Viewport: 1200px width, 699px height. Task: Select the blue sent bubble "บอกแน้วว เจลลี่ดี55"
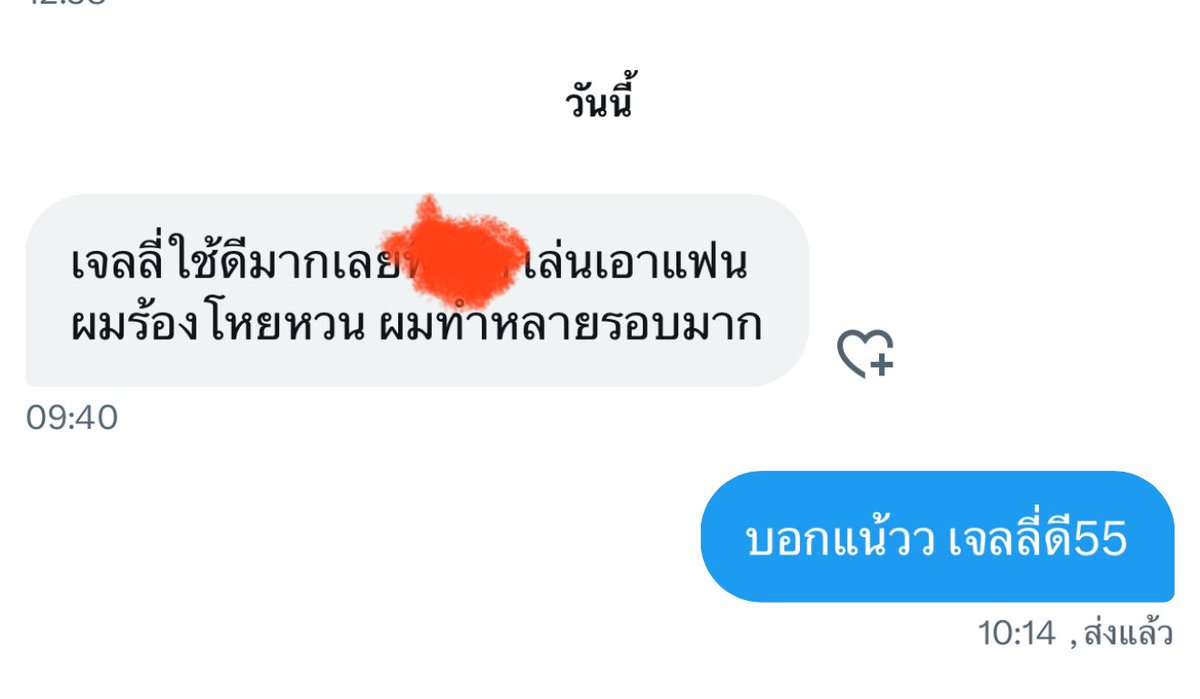pos(937,536)
